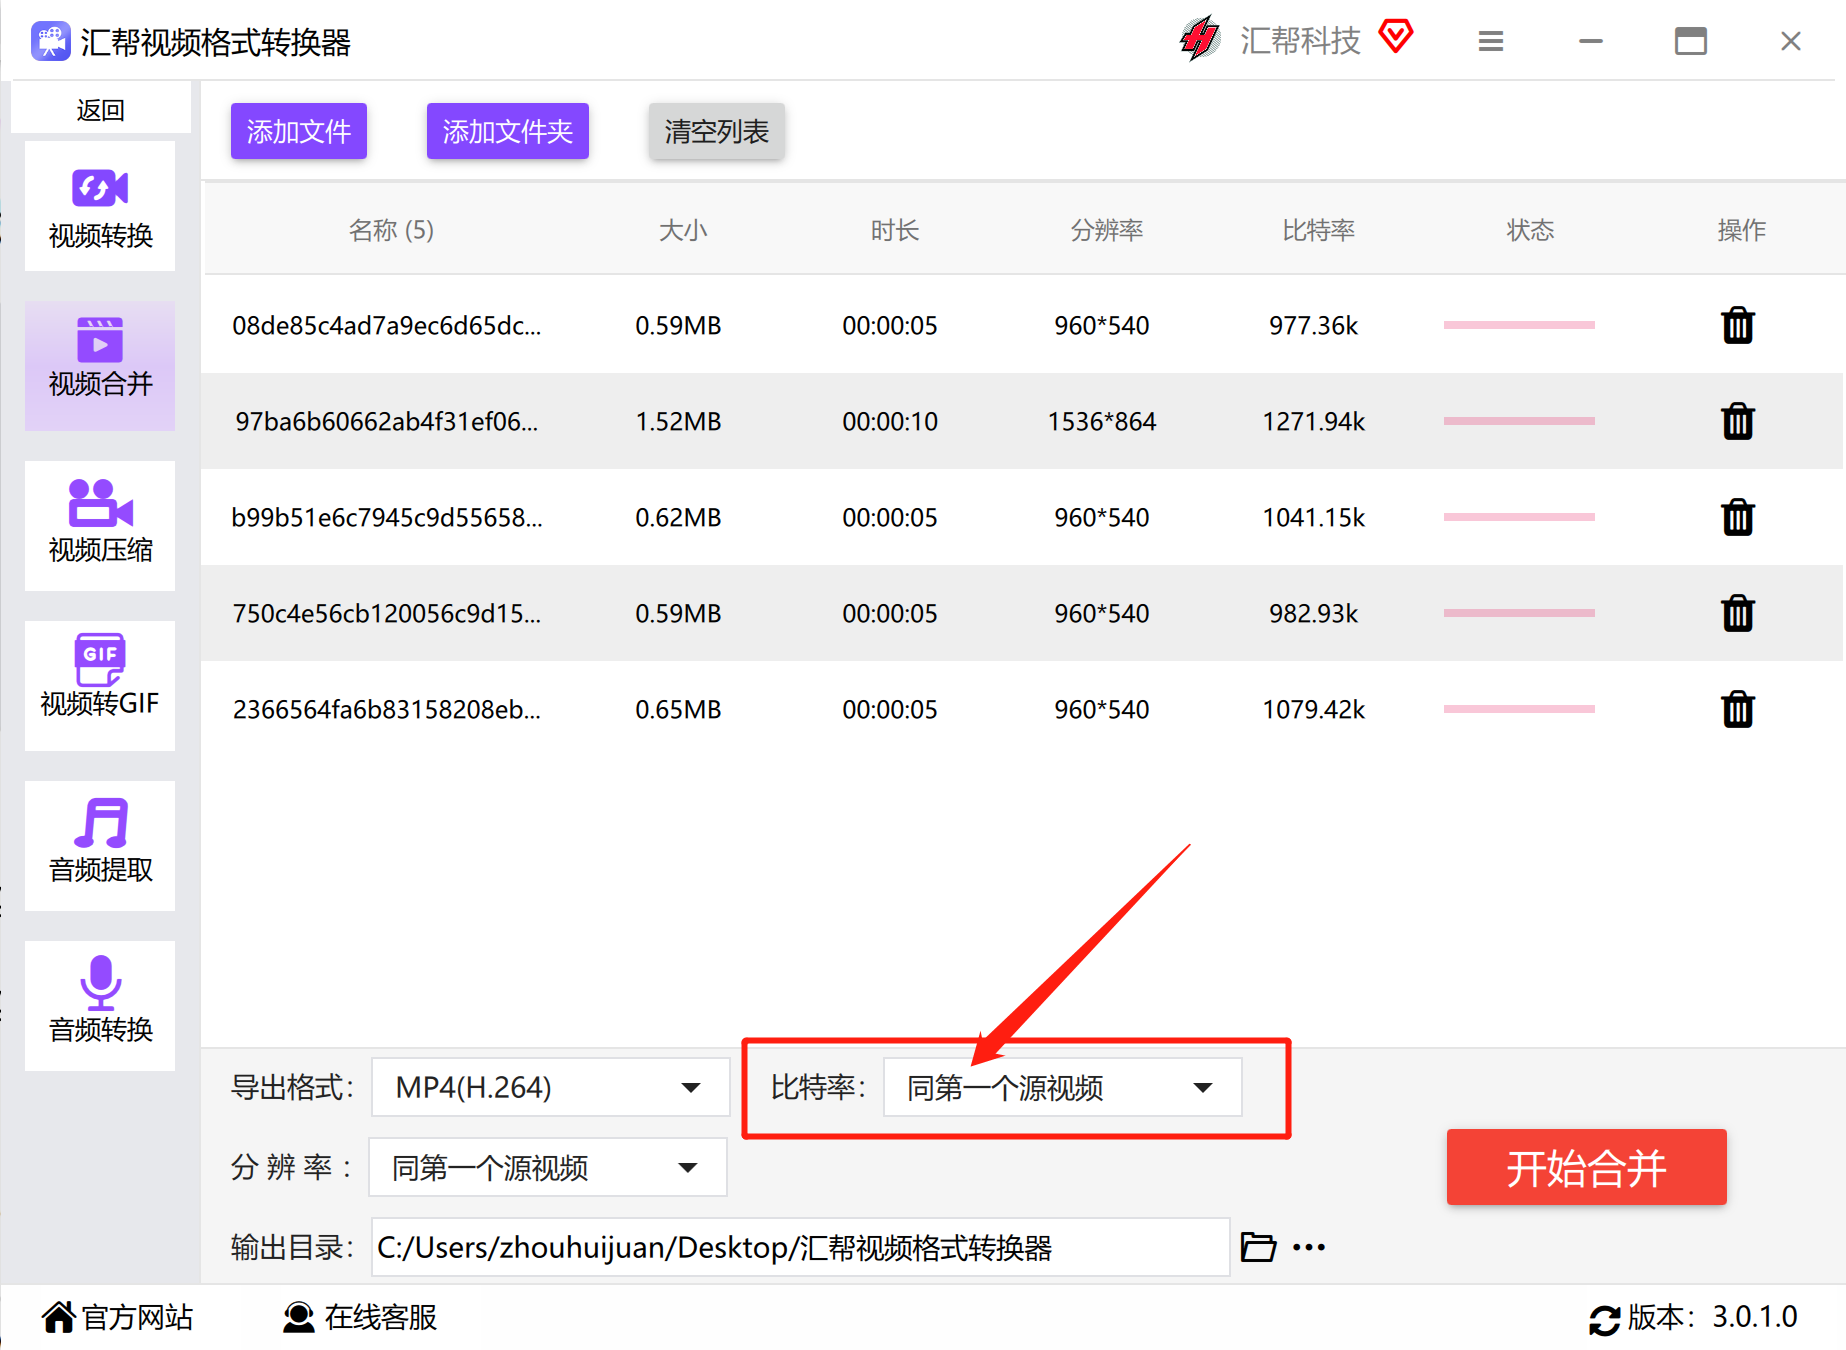The height and width of the screenshot is (1350, 1846).
Task: Open the 音频转换 audio convert tool
Action: 100,1006
